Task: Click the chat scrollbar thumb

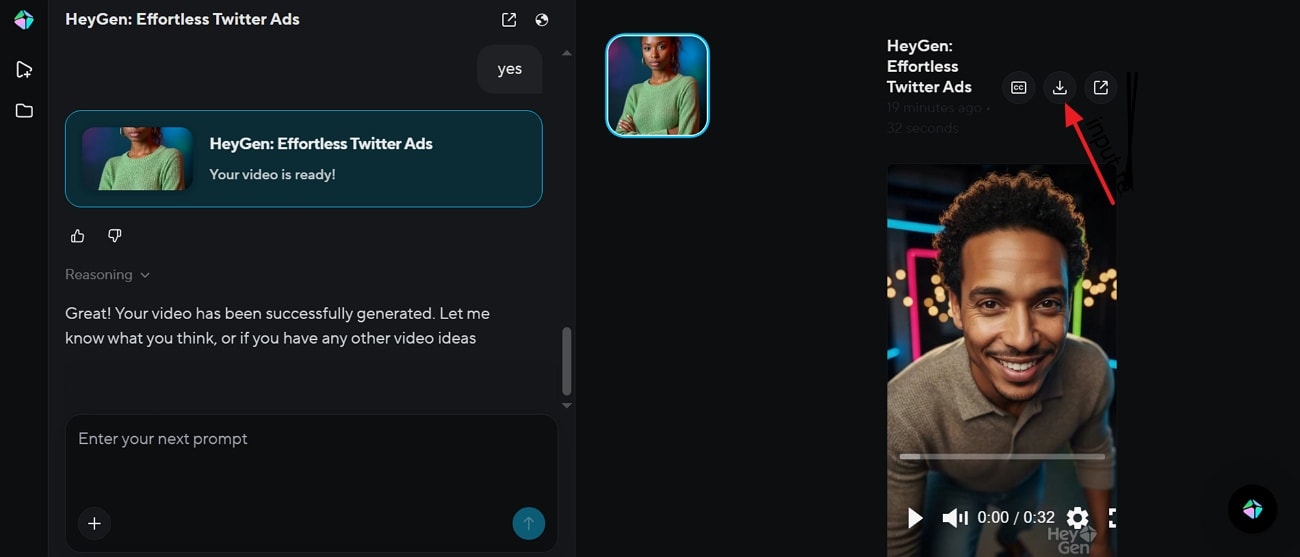Action: click(x=567, y=361)
